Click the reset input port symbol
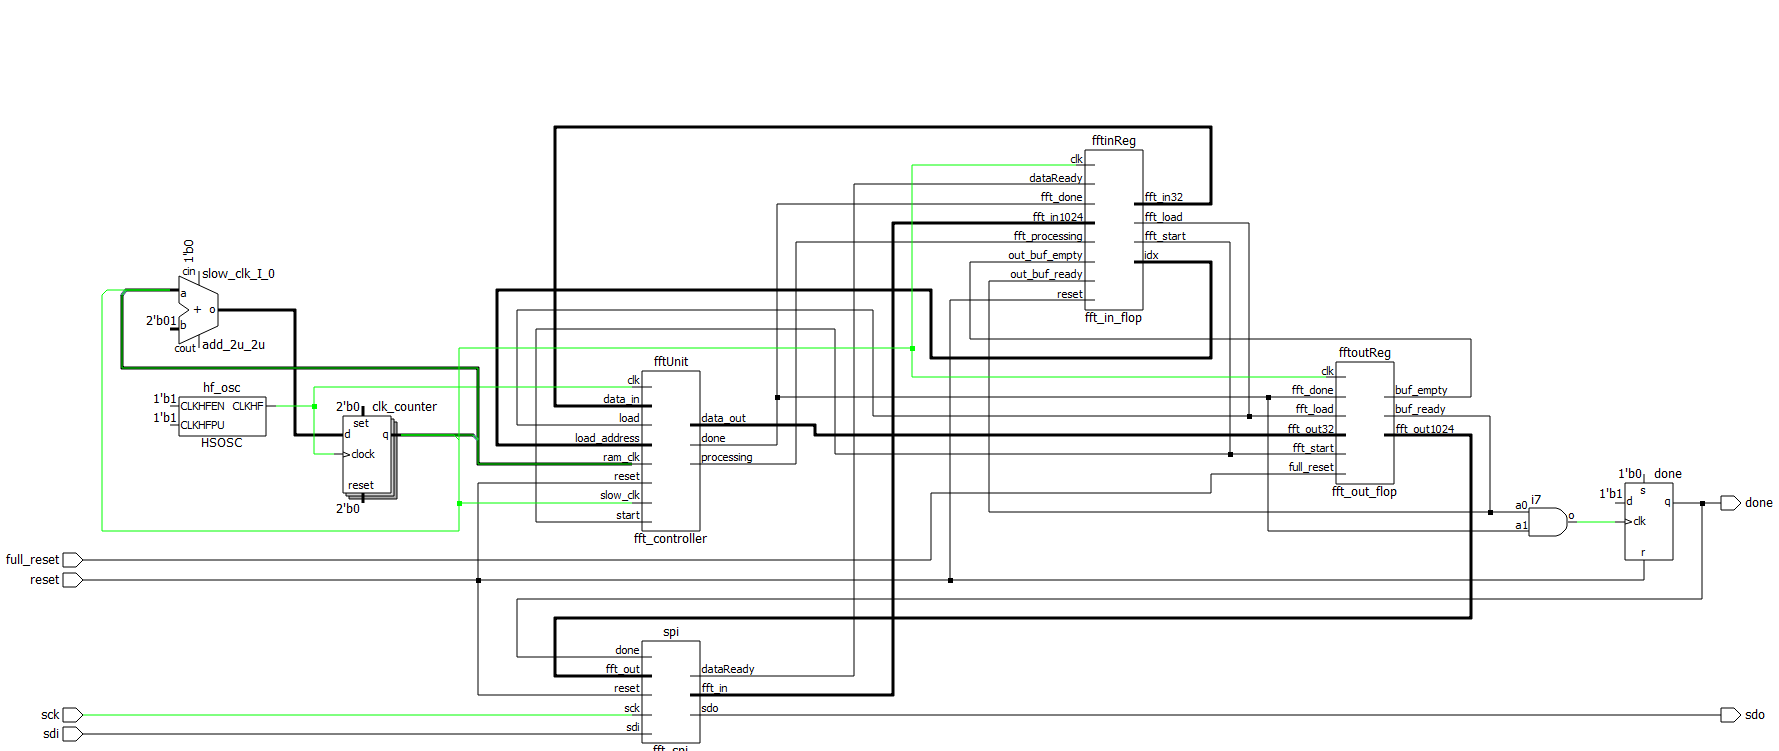Viewport: 1779px width, 751px height. pos(72,580)
